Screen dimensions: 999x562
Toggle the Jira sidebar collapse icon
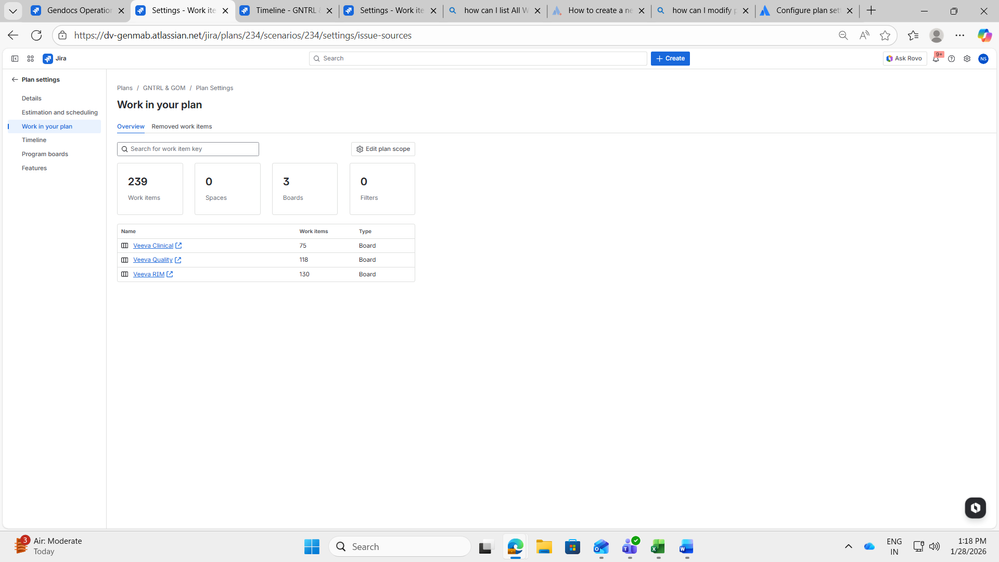click(15, 59)
